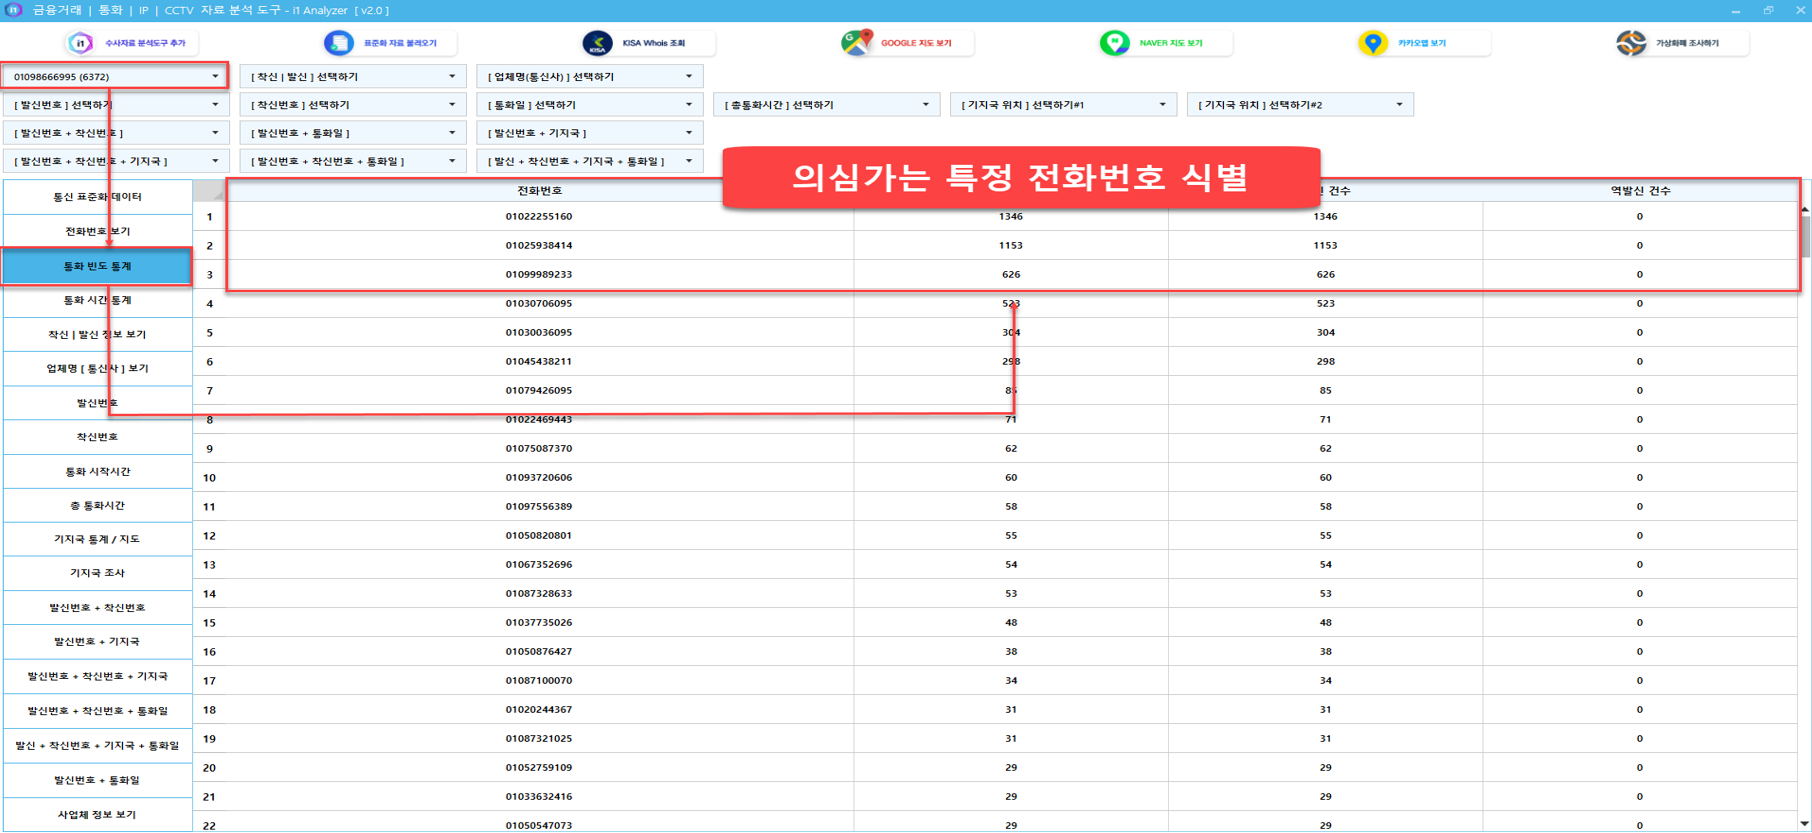This screenshot has height=833, width=1812.
Task: Open 사업체 정보 보기 from sidebar
Action: 98,814
